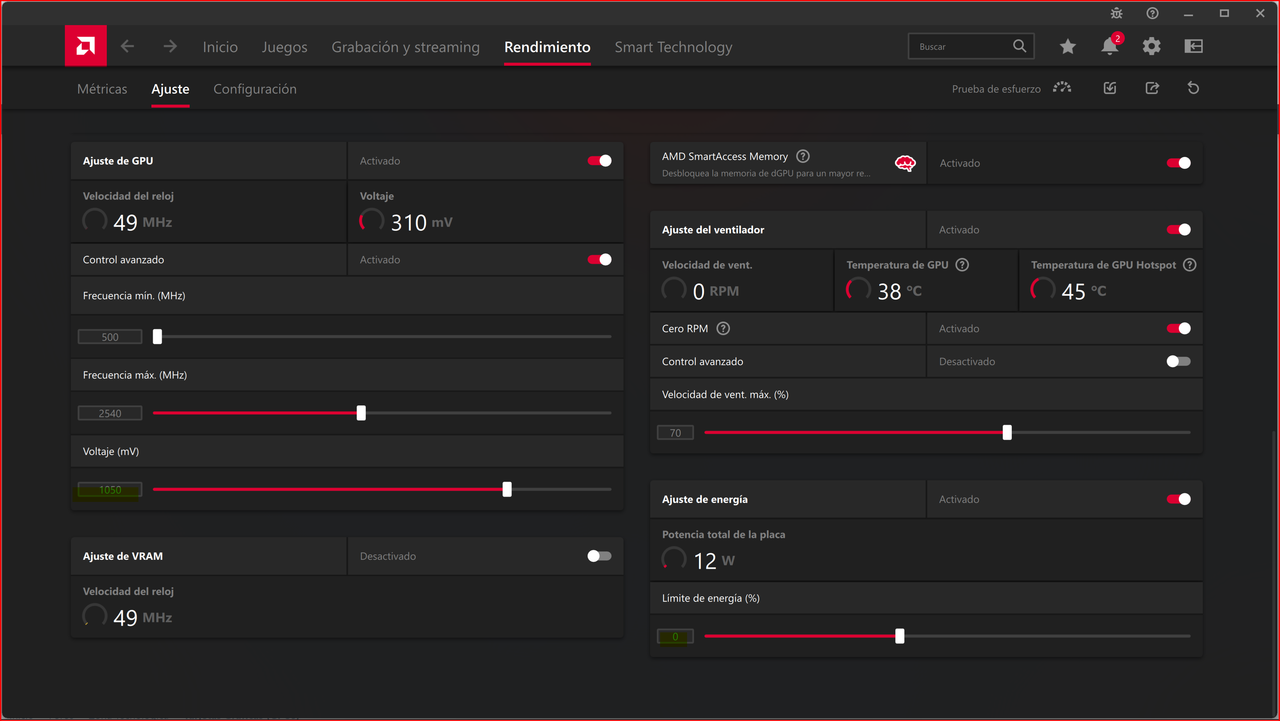The width and height of the screenshot is (1280, 721).
Task: Disable the Ajuste del ventilador toggle
Action: pyautogui.click(x=1179, y=229)
